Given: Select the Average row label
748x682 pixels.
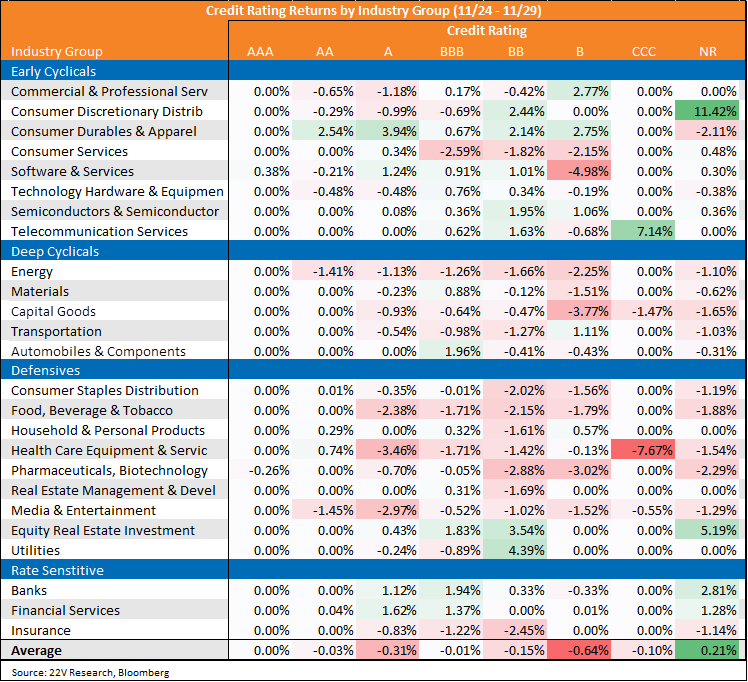Looking at the screenshot, I should (x=36, y=651).
